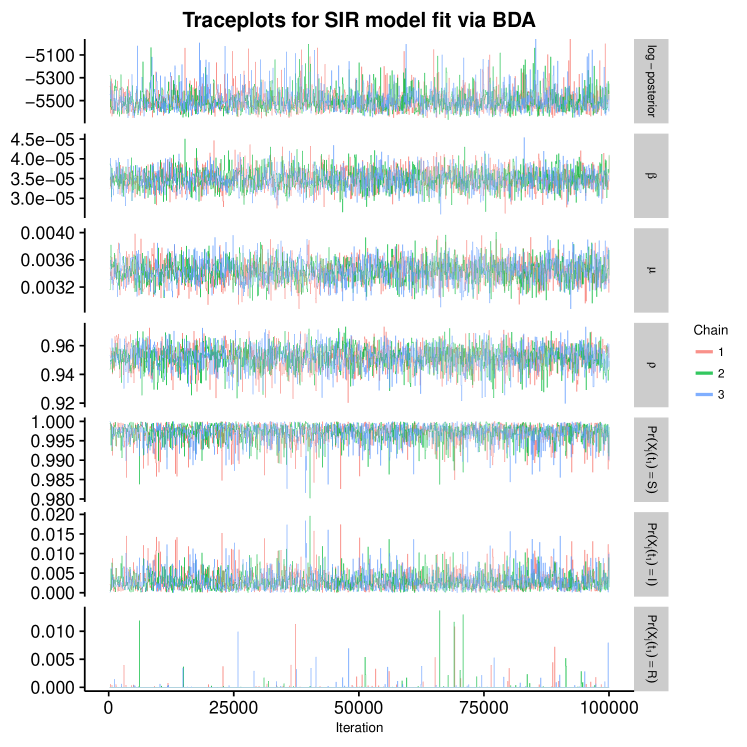Click the y-axis tick "0.990" in Pr(X=S) panel

53,461
